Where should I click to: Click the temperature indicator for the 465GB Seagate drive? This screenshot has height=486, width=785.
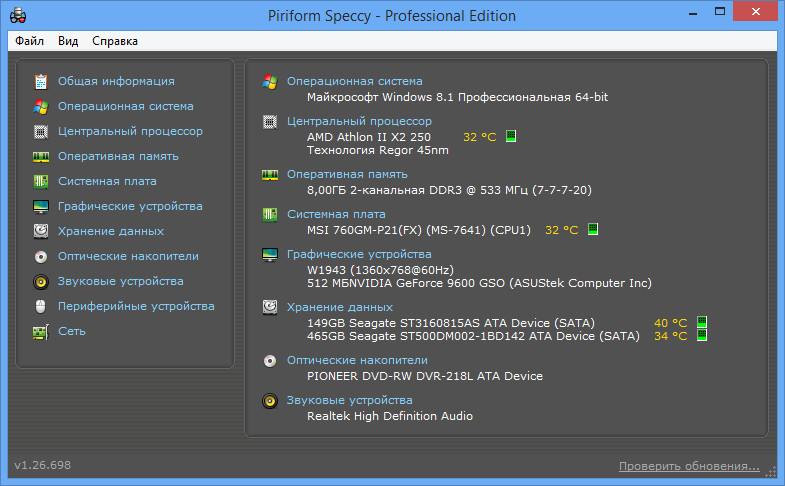(x=702, y=335)
